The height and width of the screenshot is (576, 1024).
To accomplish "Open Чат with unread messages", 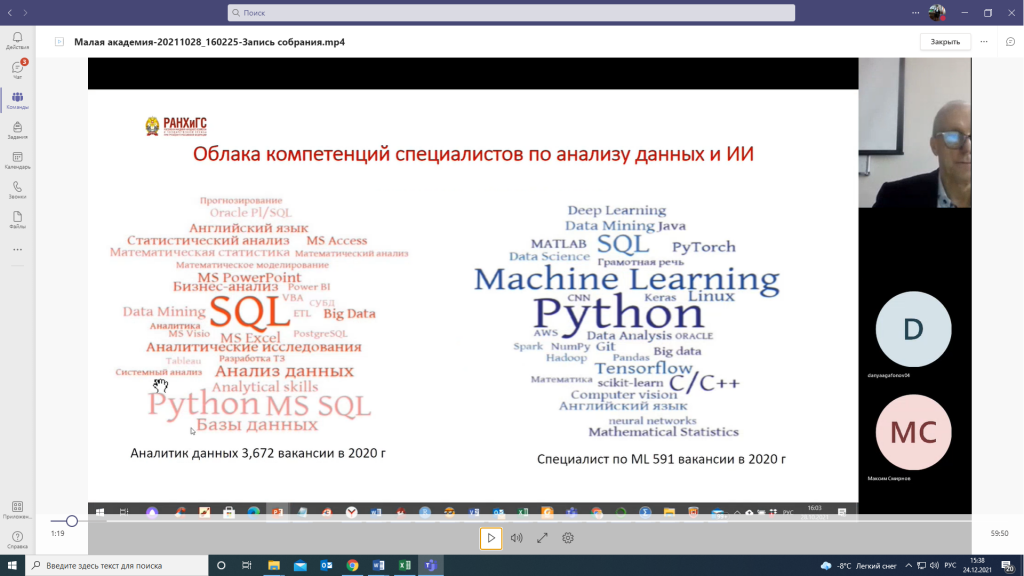I will click(x=17, y=70).
